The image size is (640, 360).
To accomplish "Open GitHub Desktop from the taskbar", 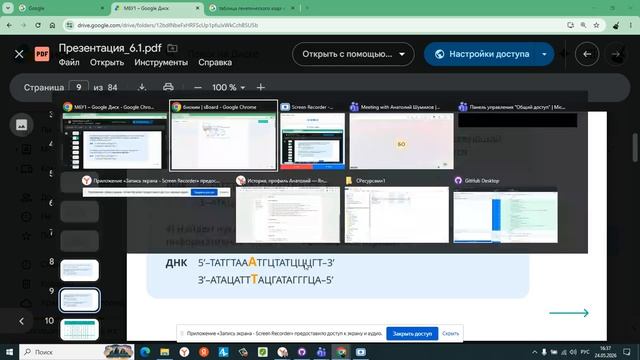I will pos(302,352).
